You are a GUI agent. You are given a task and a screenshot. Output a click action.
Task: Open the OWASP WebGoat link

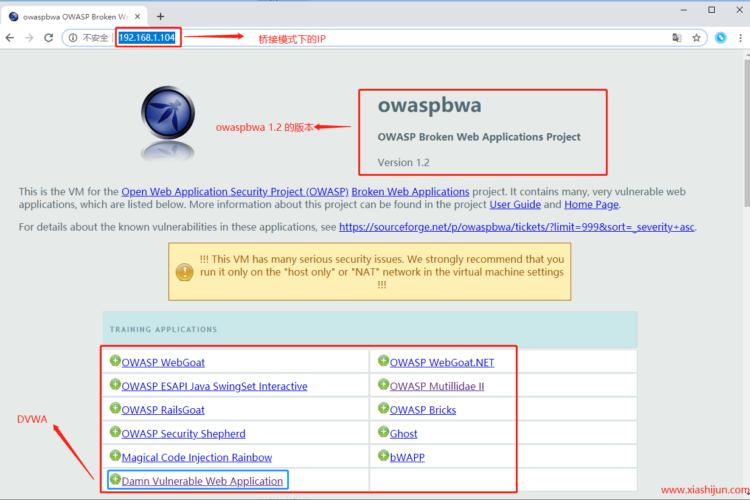pos(163,363)
